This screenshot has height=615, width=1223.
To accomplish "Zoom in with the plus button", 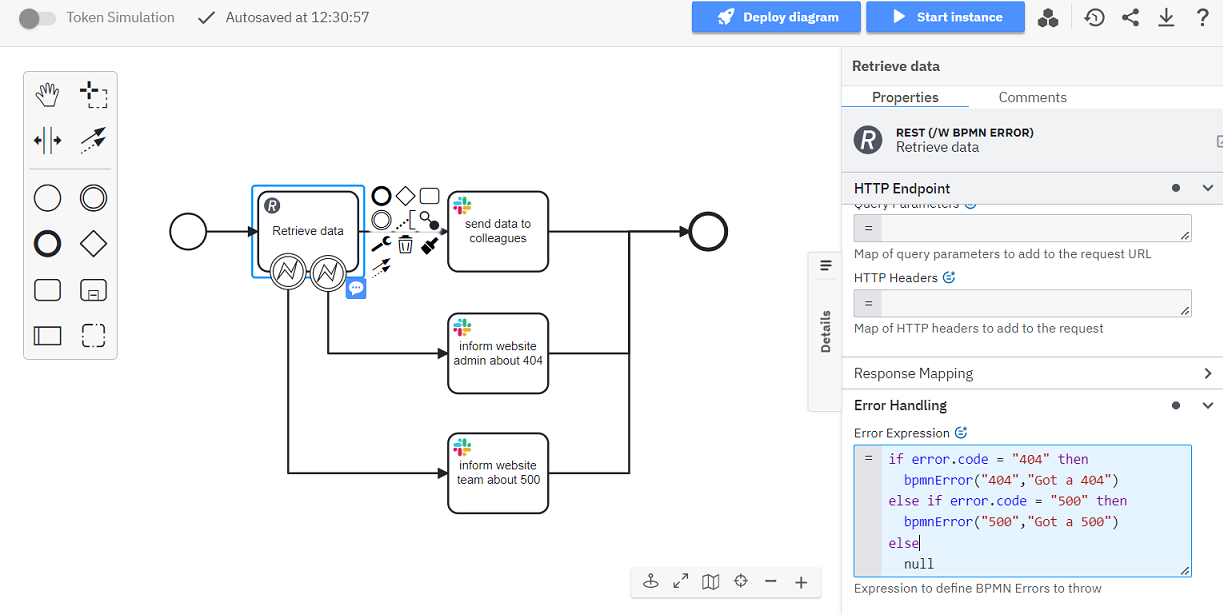I will (801, 582).
